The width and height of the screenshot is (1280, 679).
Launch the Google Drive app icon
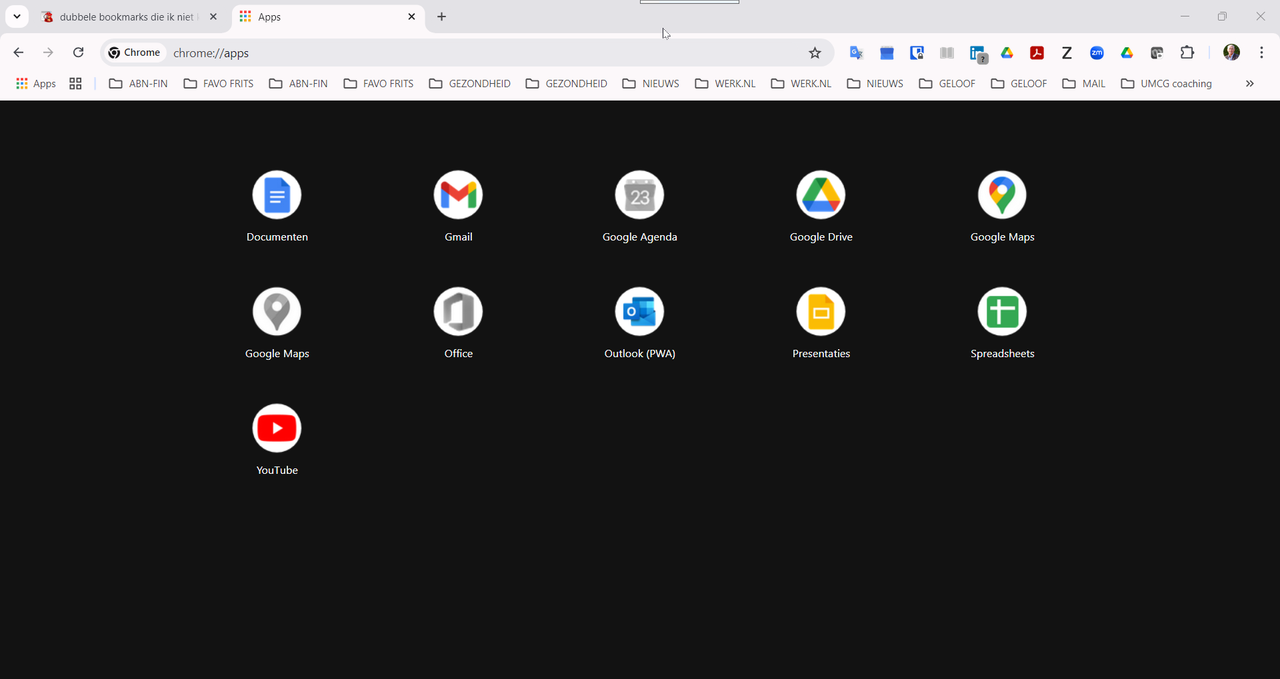click(x=821, y=195)
